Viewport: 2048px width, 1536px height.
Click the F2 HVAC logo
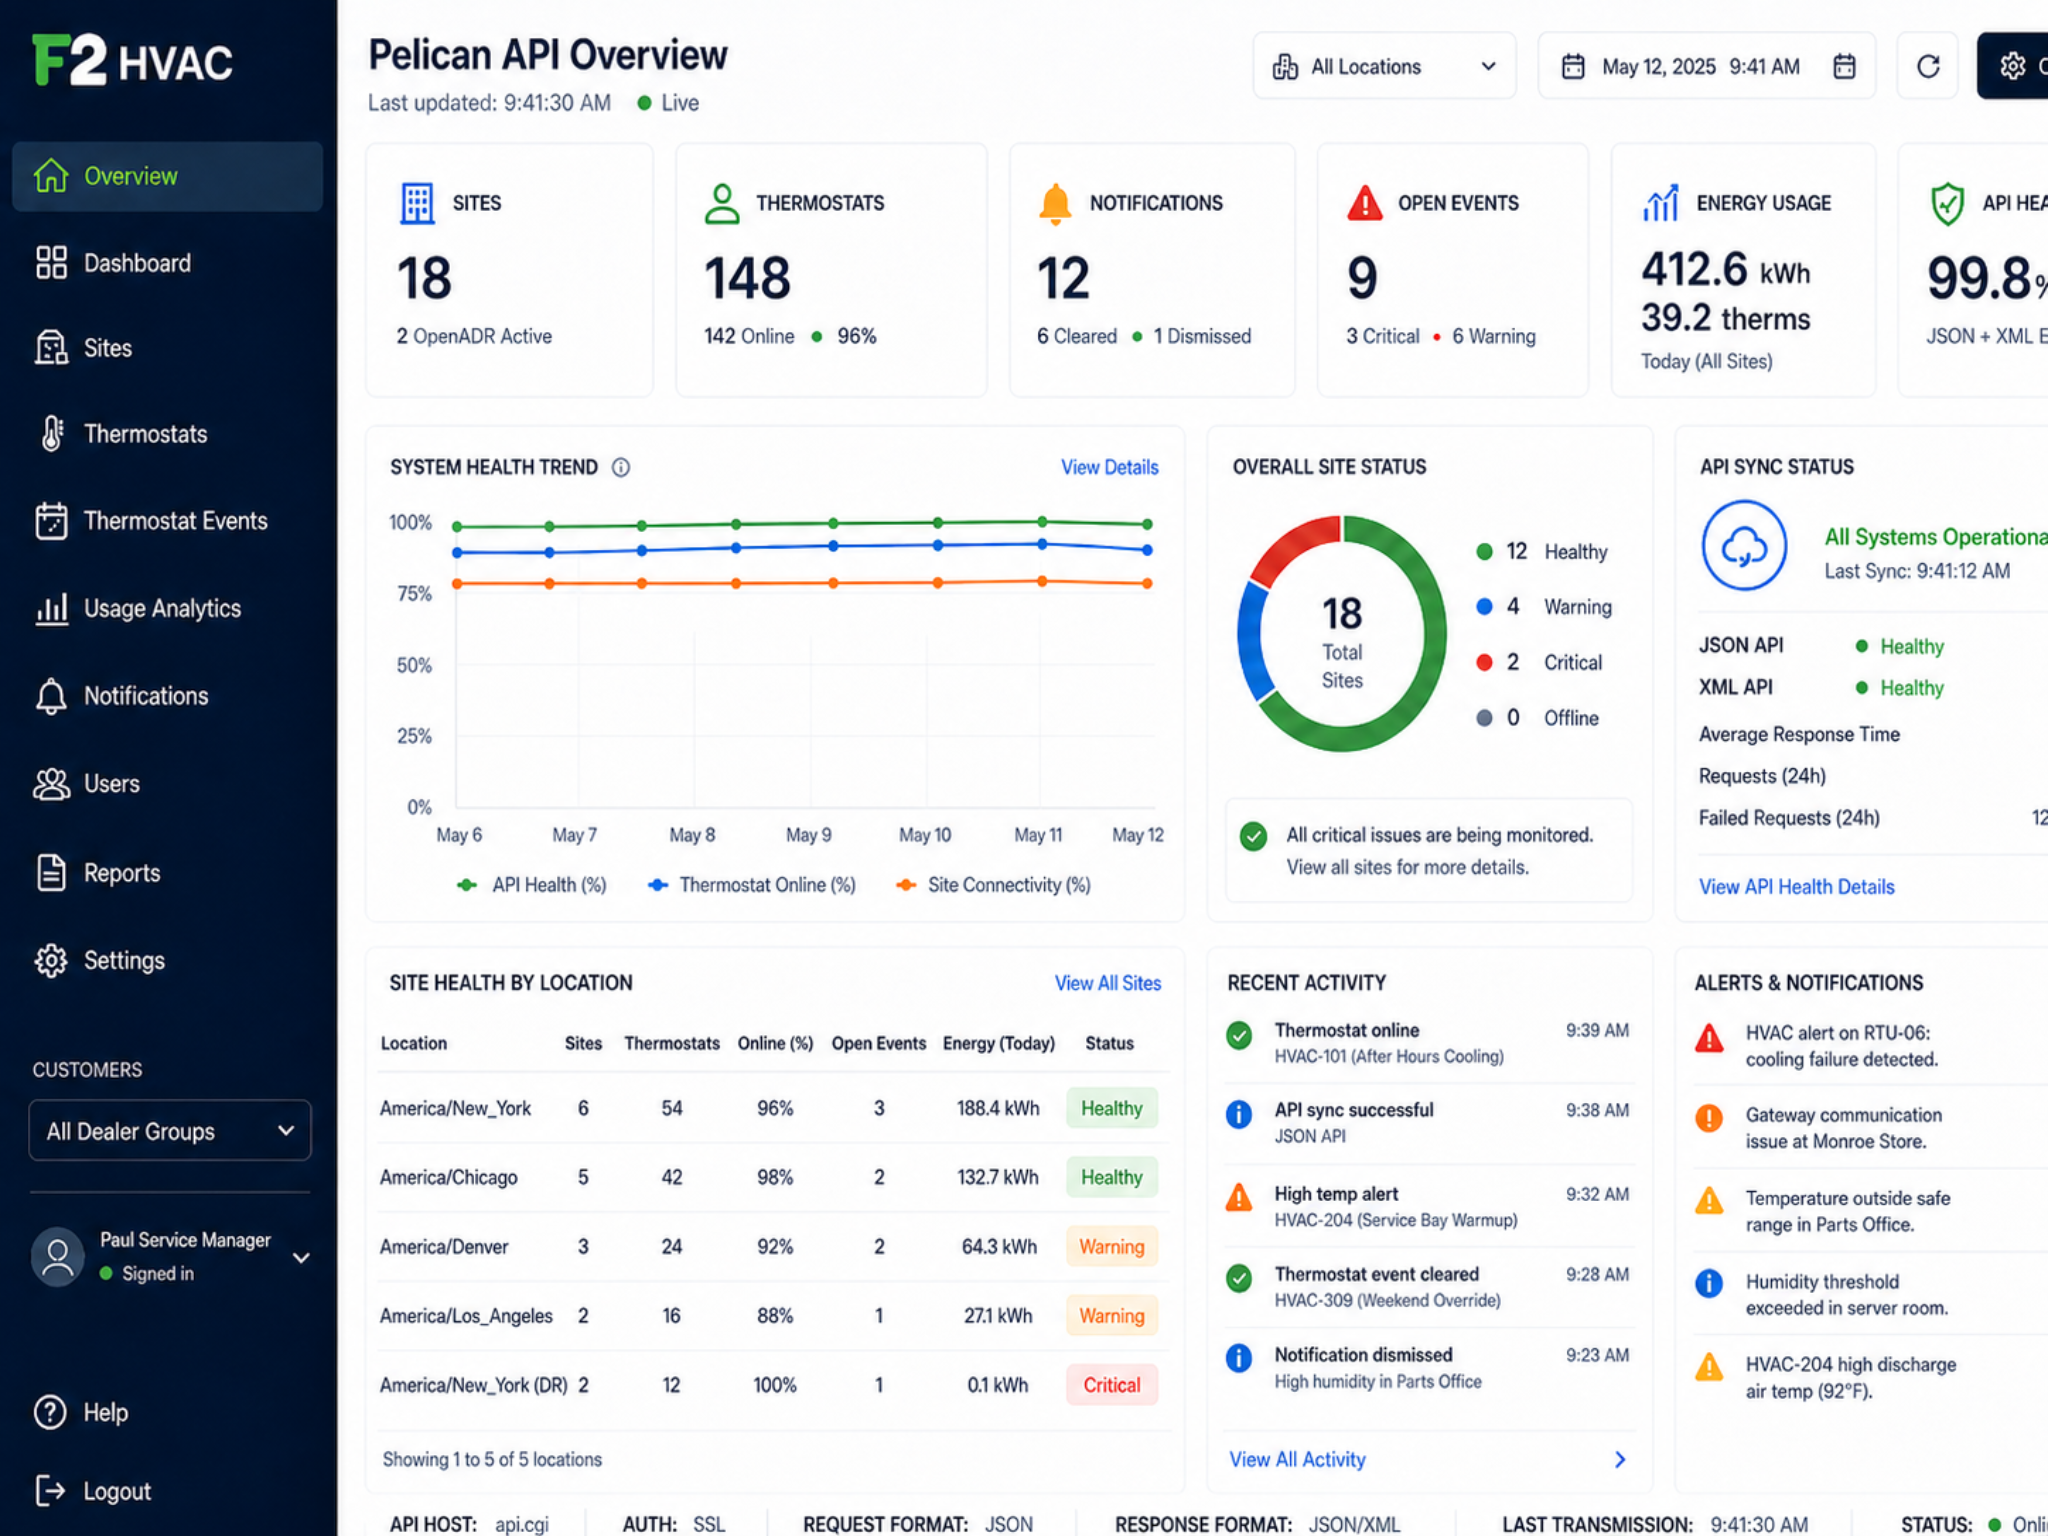[x=133, y=60]
